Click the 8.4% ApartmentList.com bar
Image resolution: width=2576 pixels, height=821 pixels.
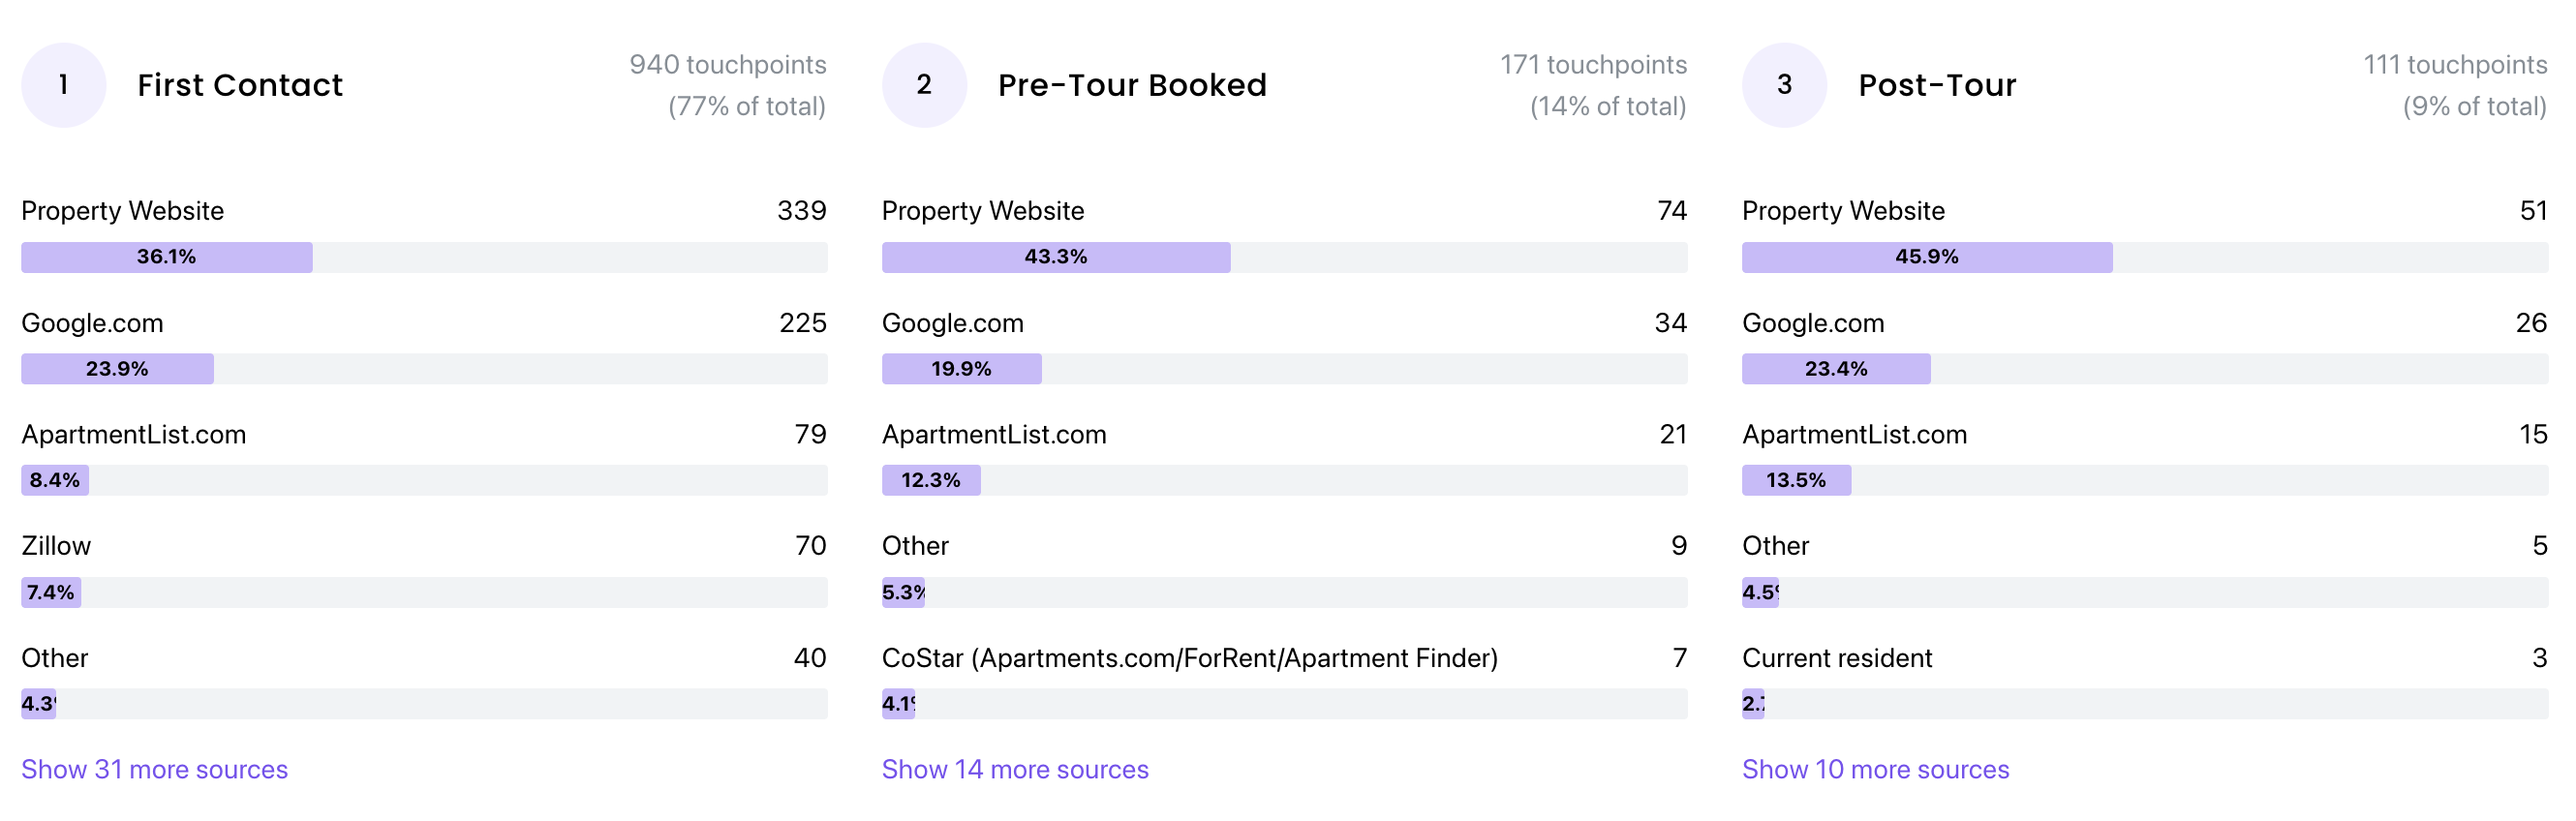coord(55,480)
